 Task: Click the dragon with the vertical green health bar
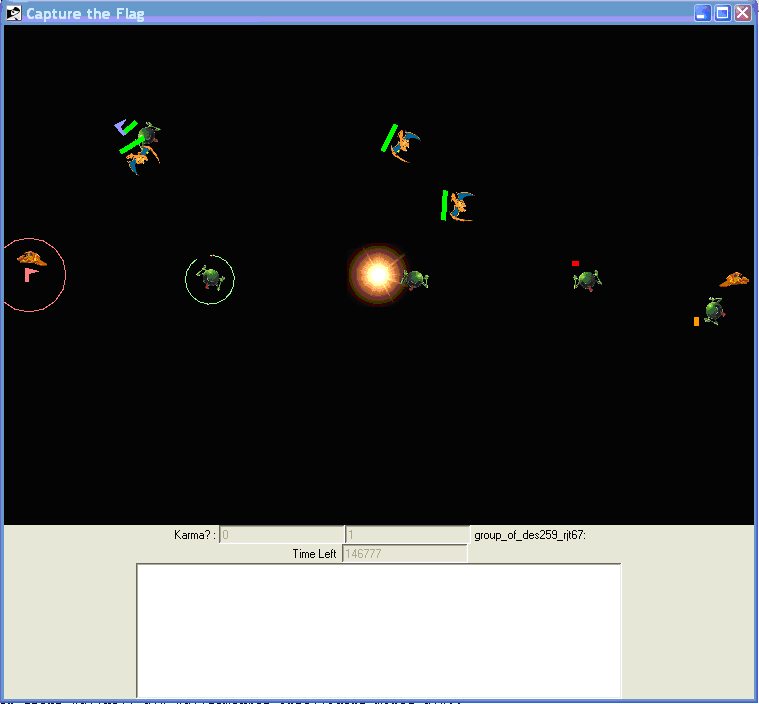pyautogui.click(x=460, y=206)
